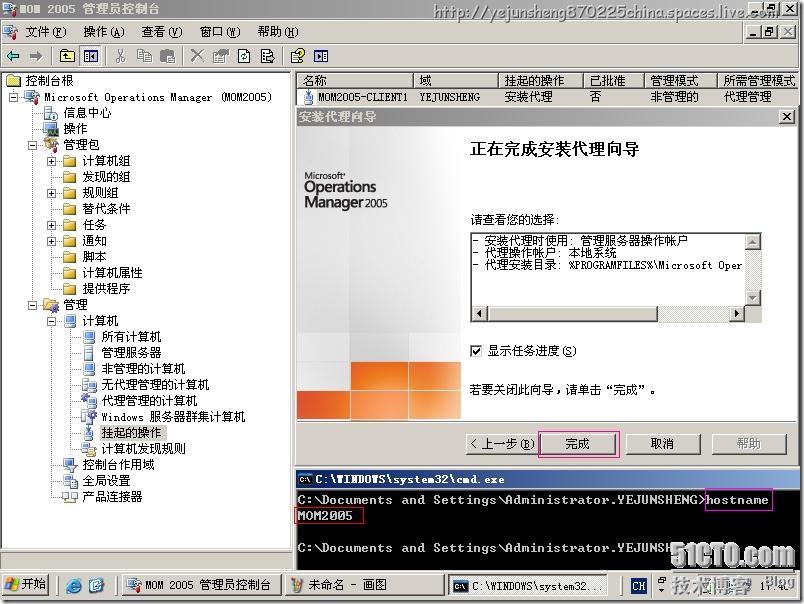Select 脚本 folder in tree
The image size is (804, 604).
click(94, 257)
